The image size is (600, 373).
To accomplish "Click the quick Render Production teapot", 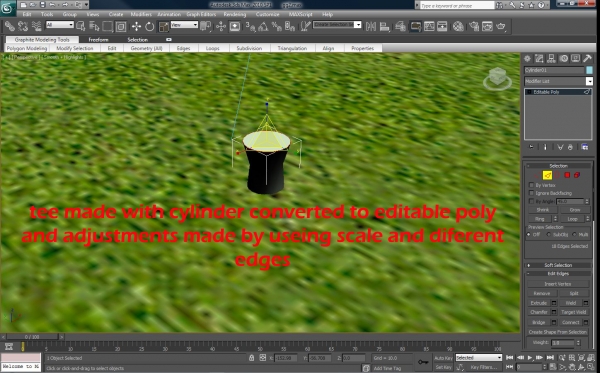I will tap(501, 26).
